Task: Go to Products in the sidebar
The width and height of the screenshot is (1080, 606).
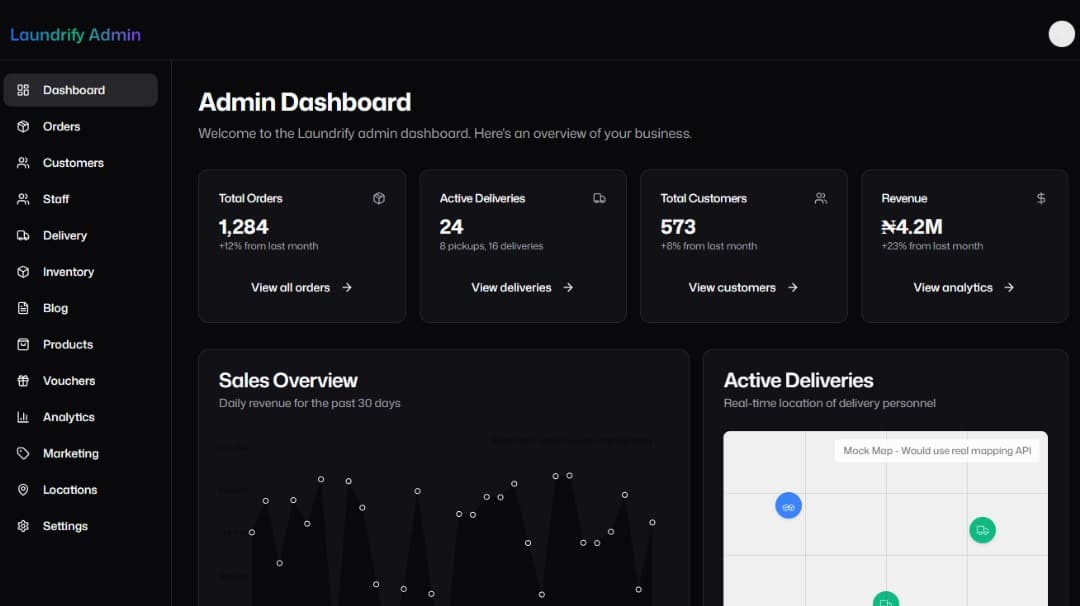Action: click(81, 344)
